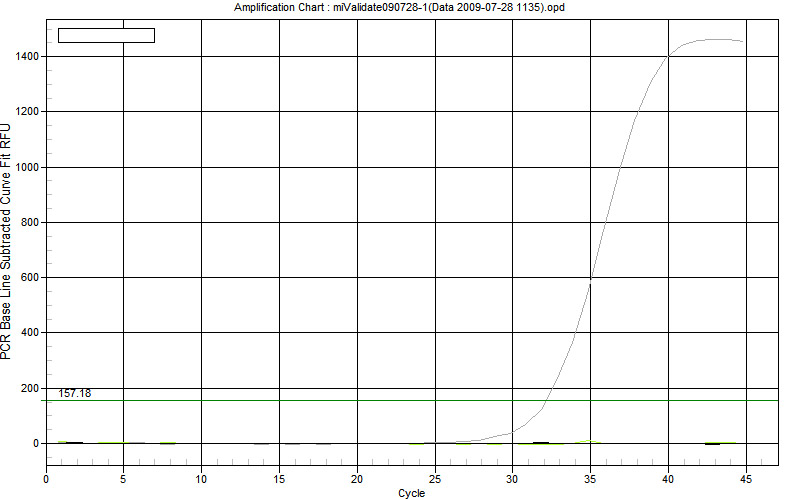Click the 800 y-axis tick label
This screenshot has width=800, height=500.
30,222
